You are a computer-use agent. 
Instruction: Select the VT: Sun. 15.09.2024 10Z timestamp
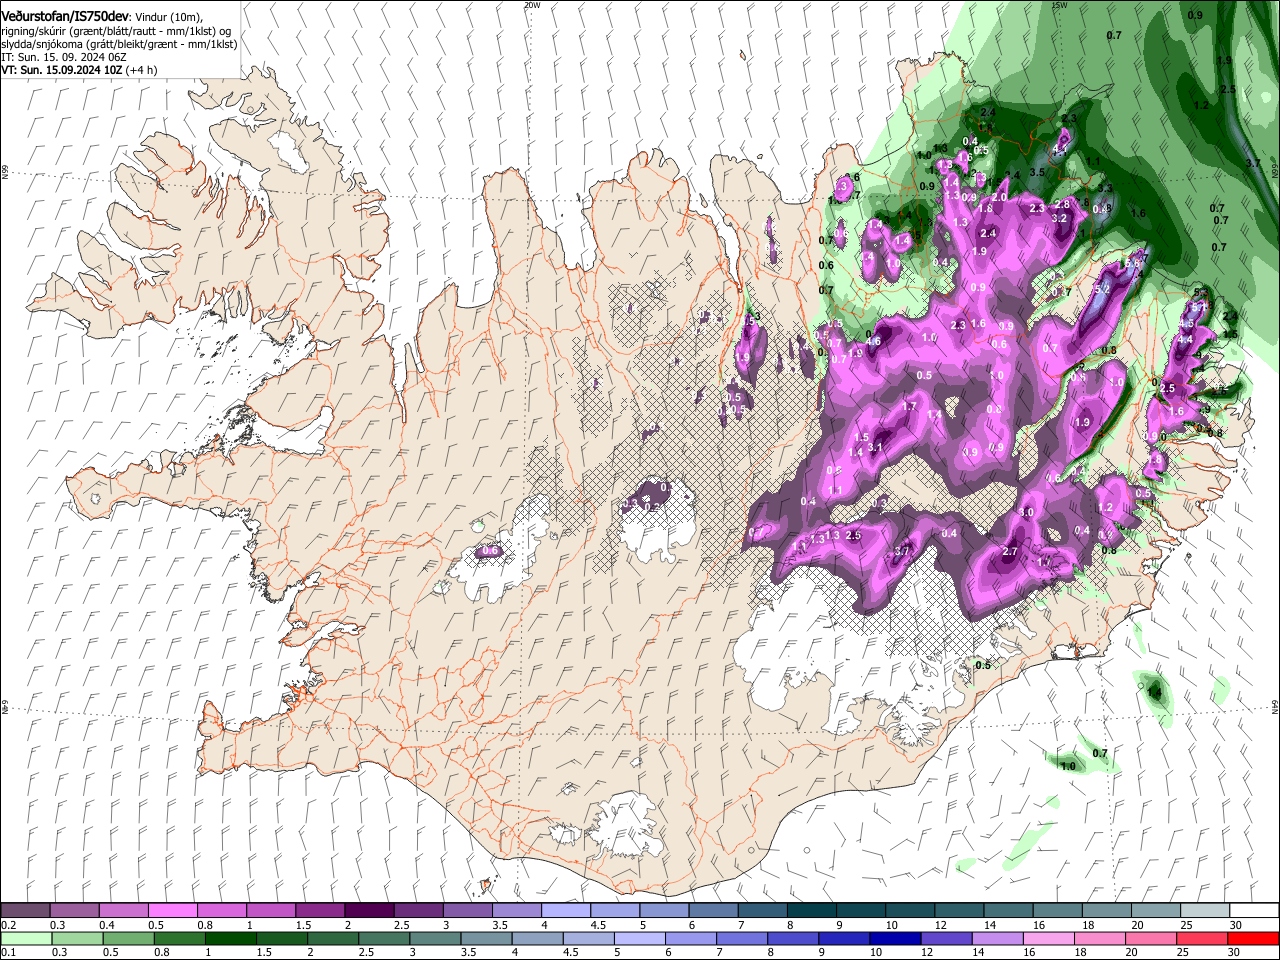(x=62, y=71)
